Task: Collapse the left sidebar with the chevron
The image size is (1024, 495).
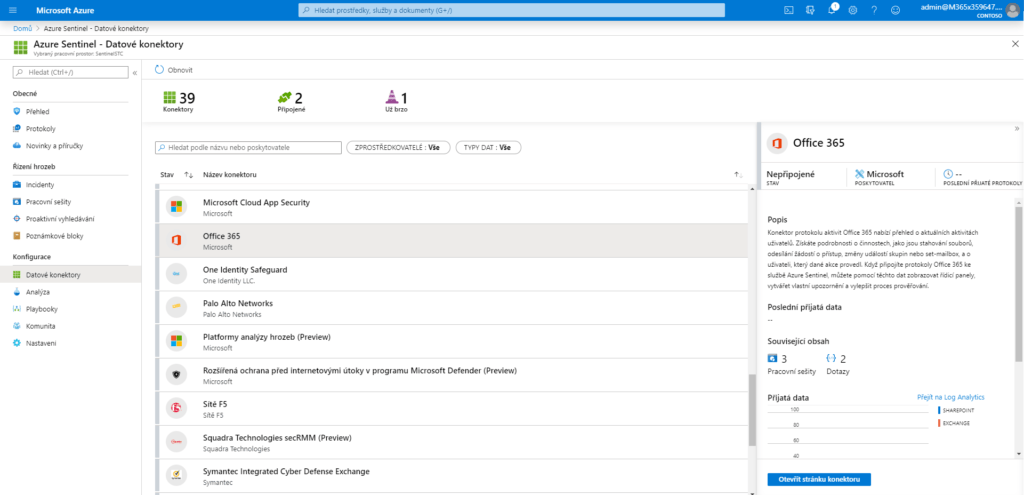Action: point(135,72)
